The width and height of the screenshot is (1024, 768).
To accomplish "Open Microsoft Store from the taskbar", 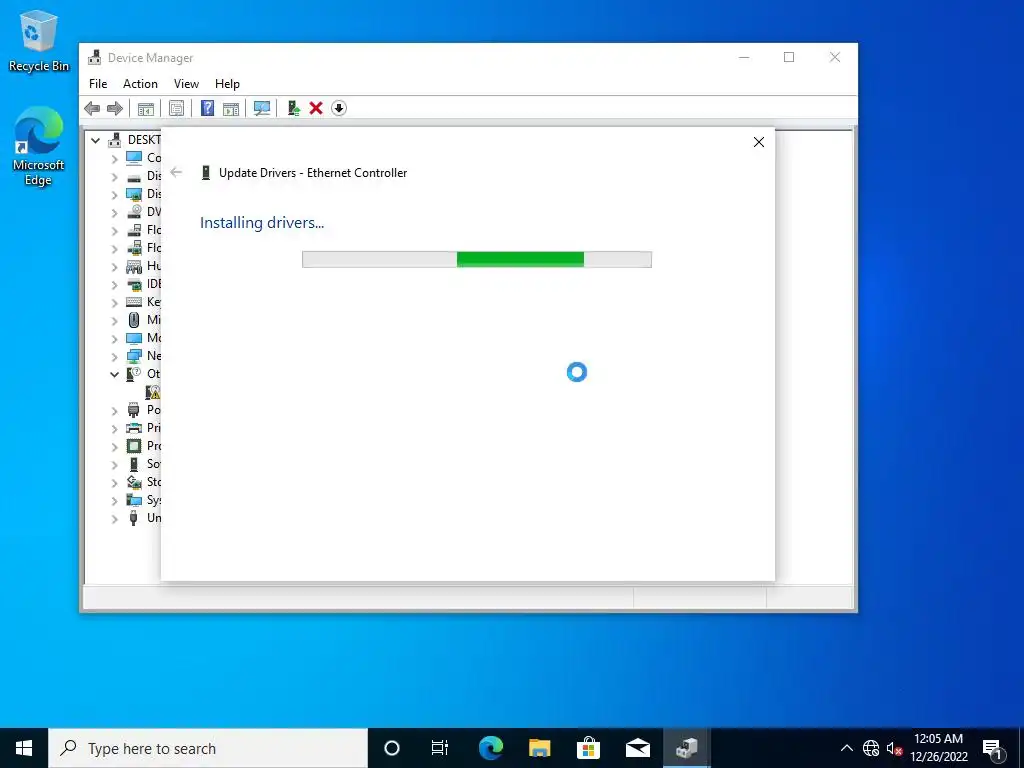I will (588, 748).
